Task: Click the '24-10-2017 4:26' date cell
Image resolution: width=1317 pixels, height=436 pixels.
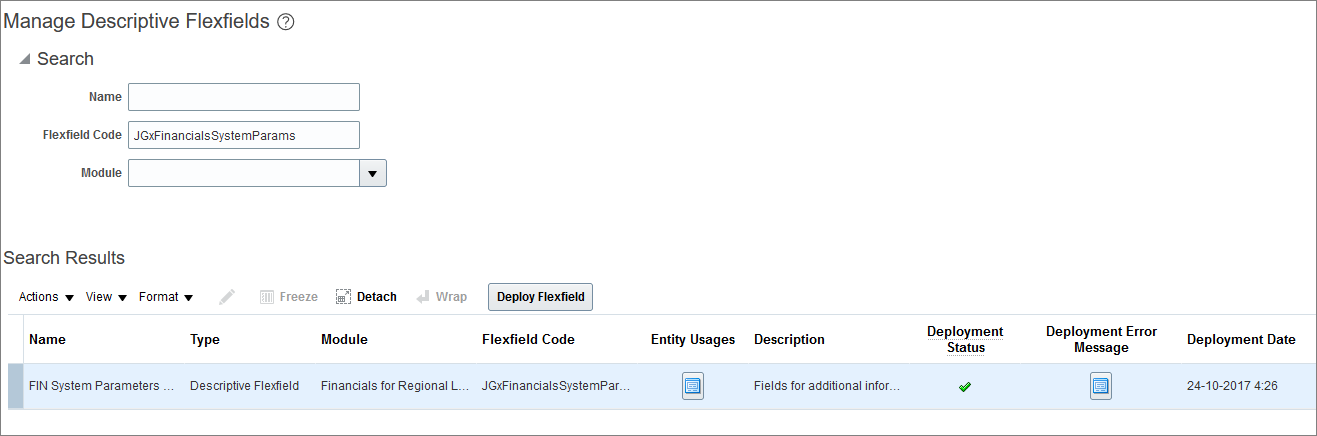Action: 1232,386
